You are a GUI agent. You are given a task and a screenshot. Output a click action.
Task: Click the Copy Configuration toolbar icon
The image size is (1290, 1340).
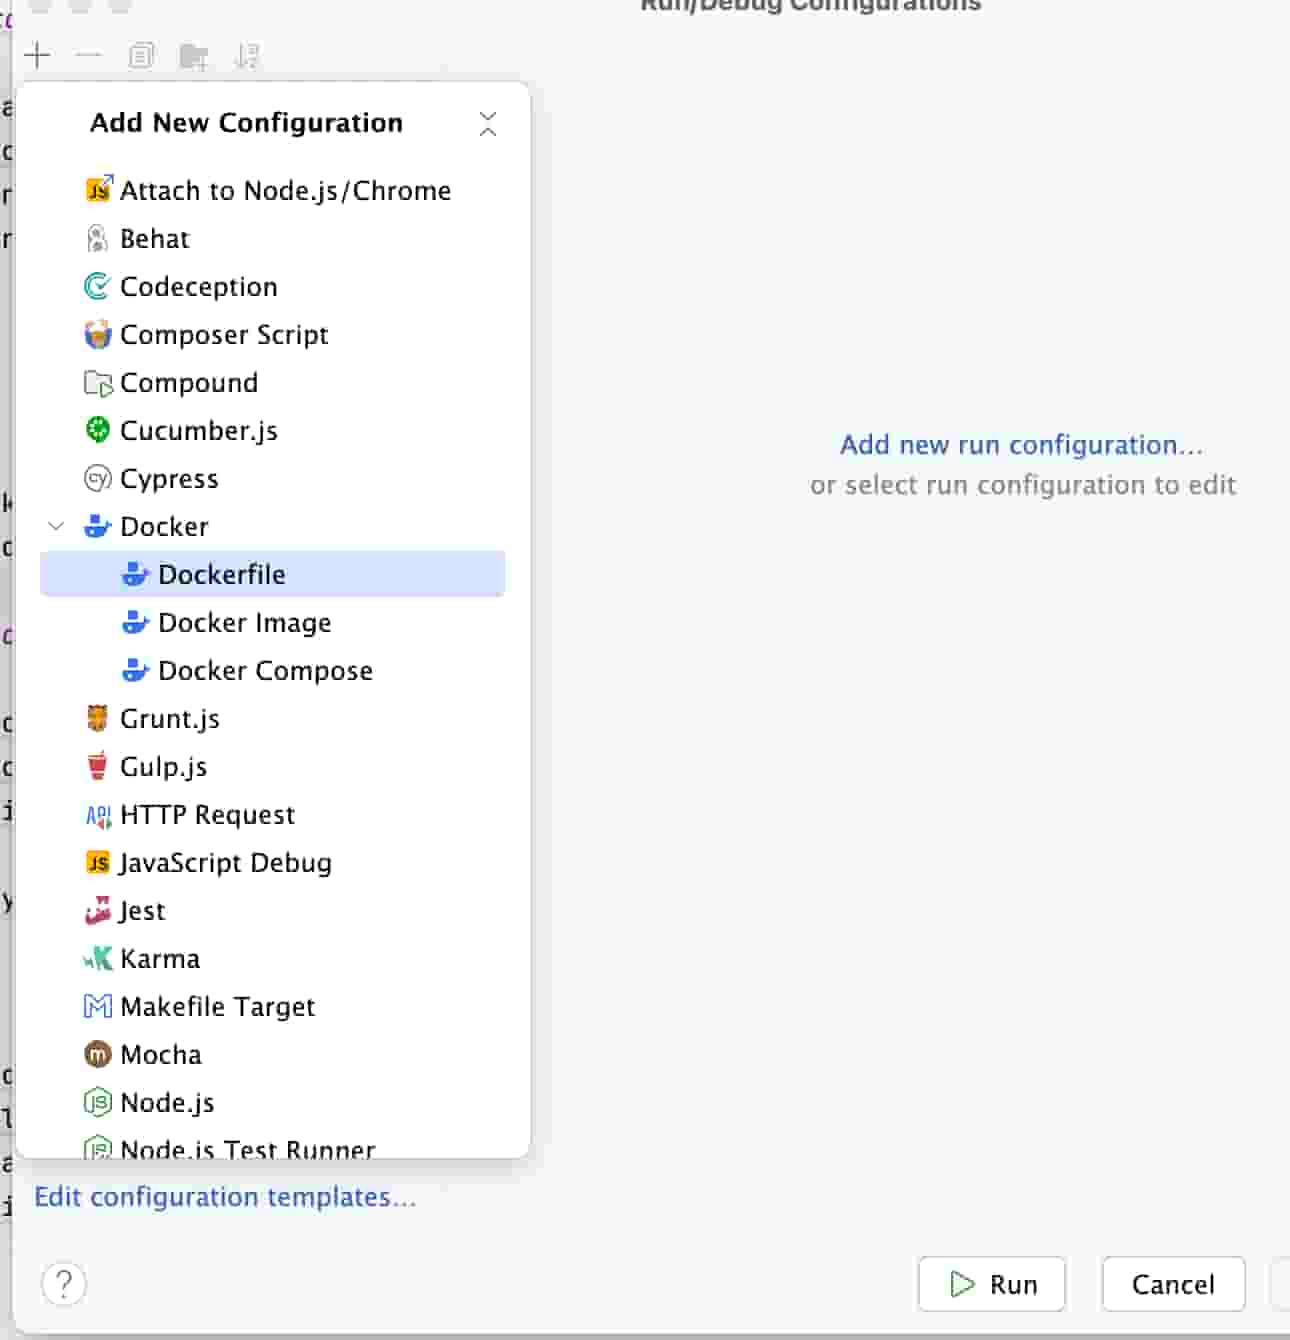coord(141,55)
